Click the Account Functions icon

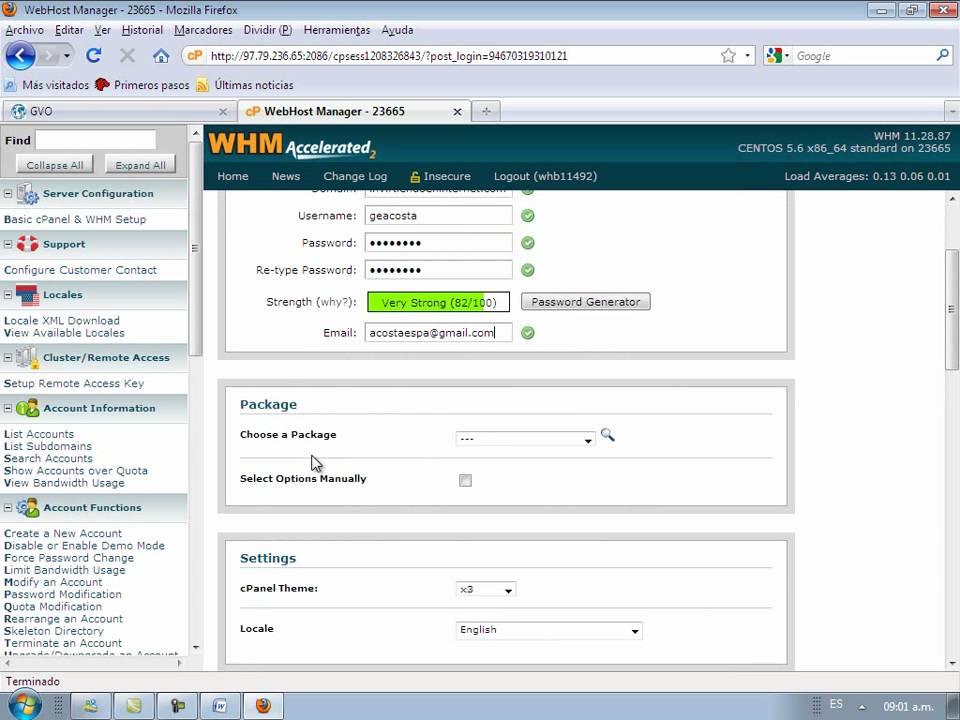(28, 508)
